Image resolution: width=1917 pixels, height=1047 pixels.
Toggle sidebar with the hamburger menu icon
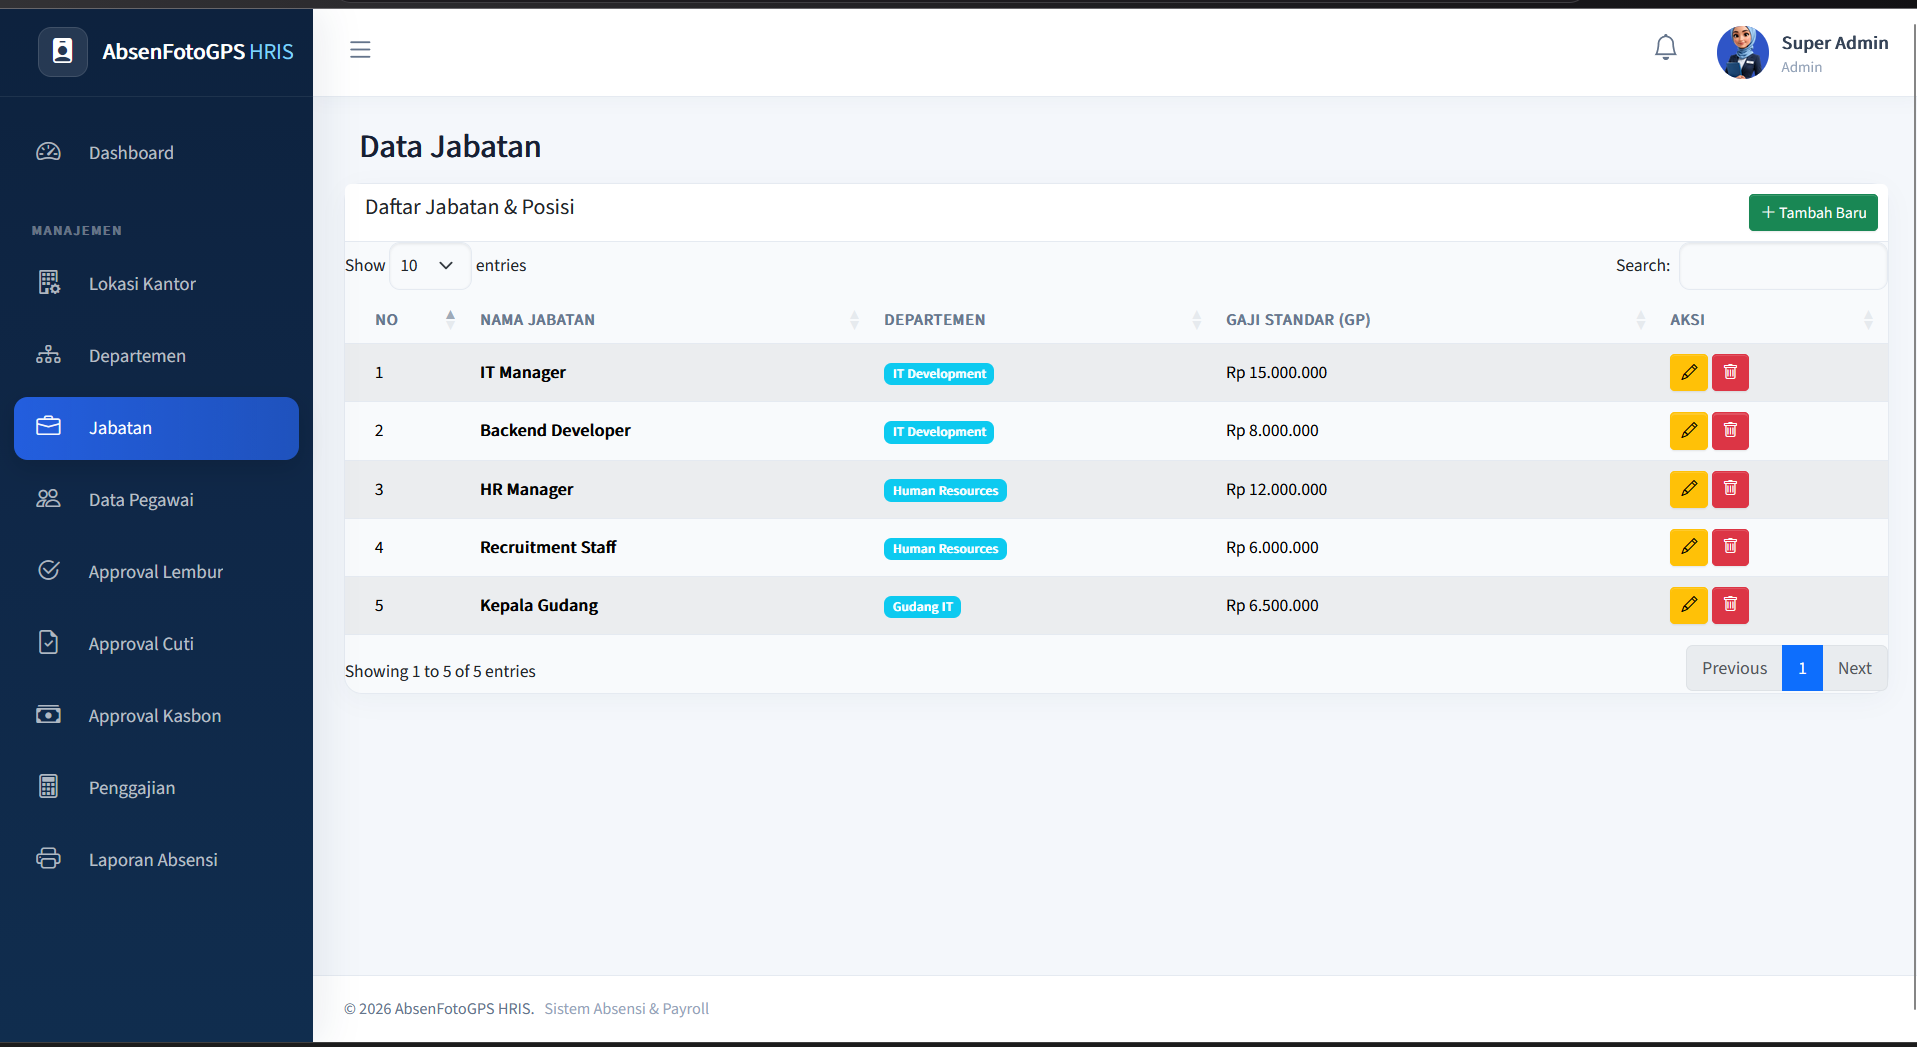[x=360, y=50]
